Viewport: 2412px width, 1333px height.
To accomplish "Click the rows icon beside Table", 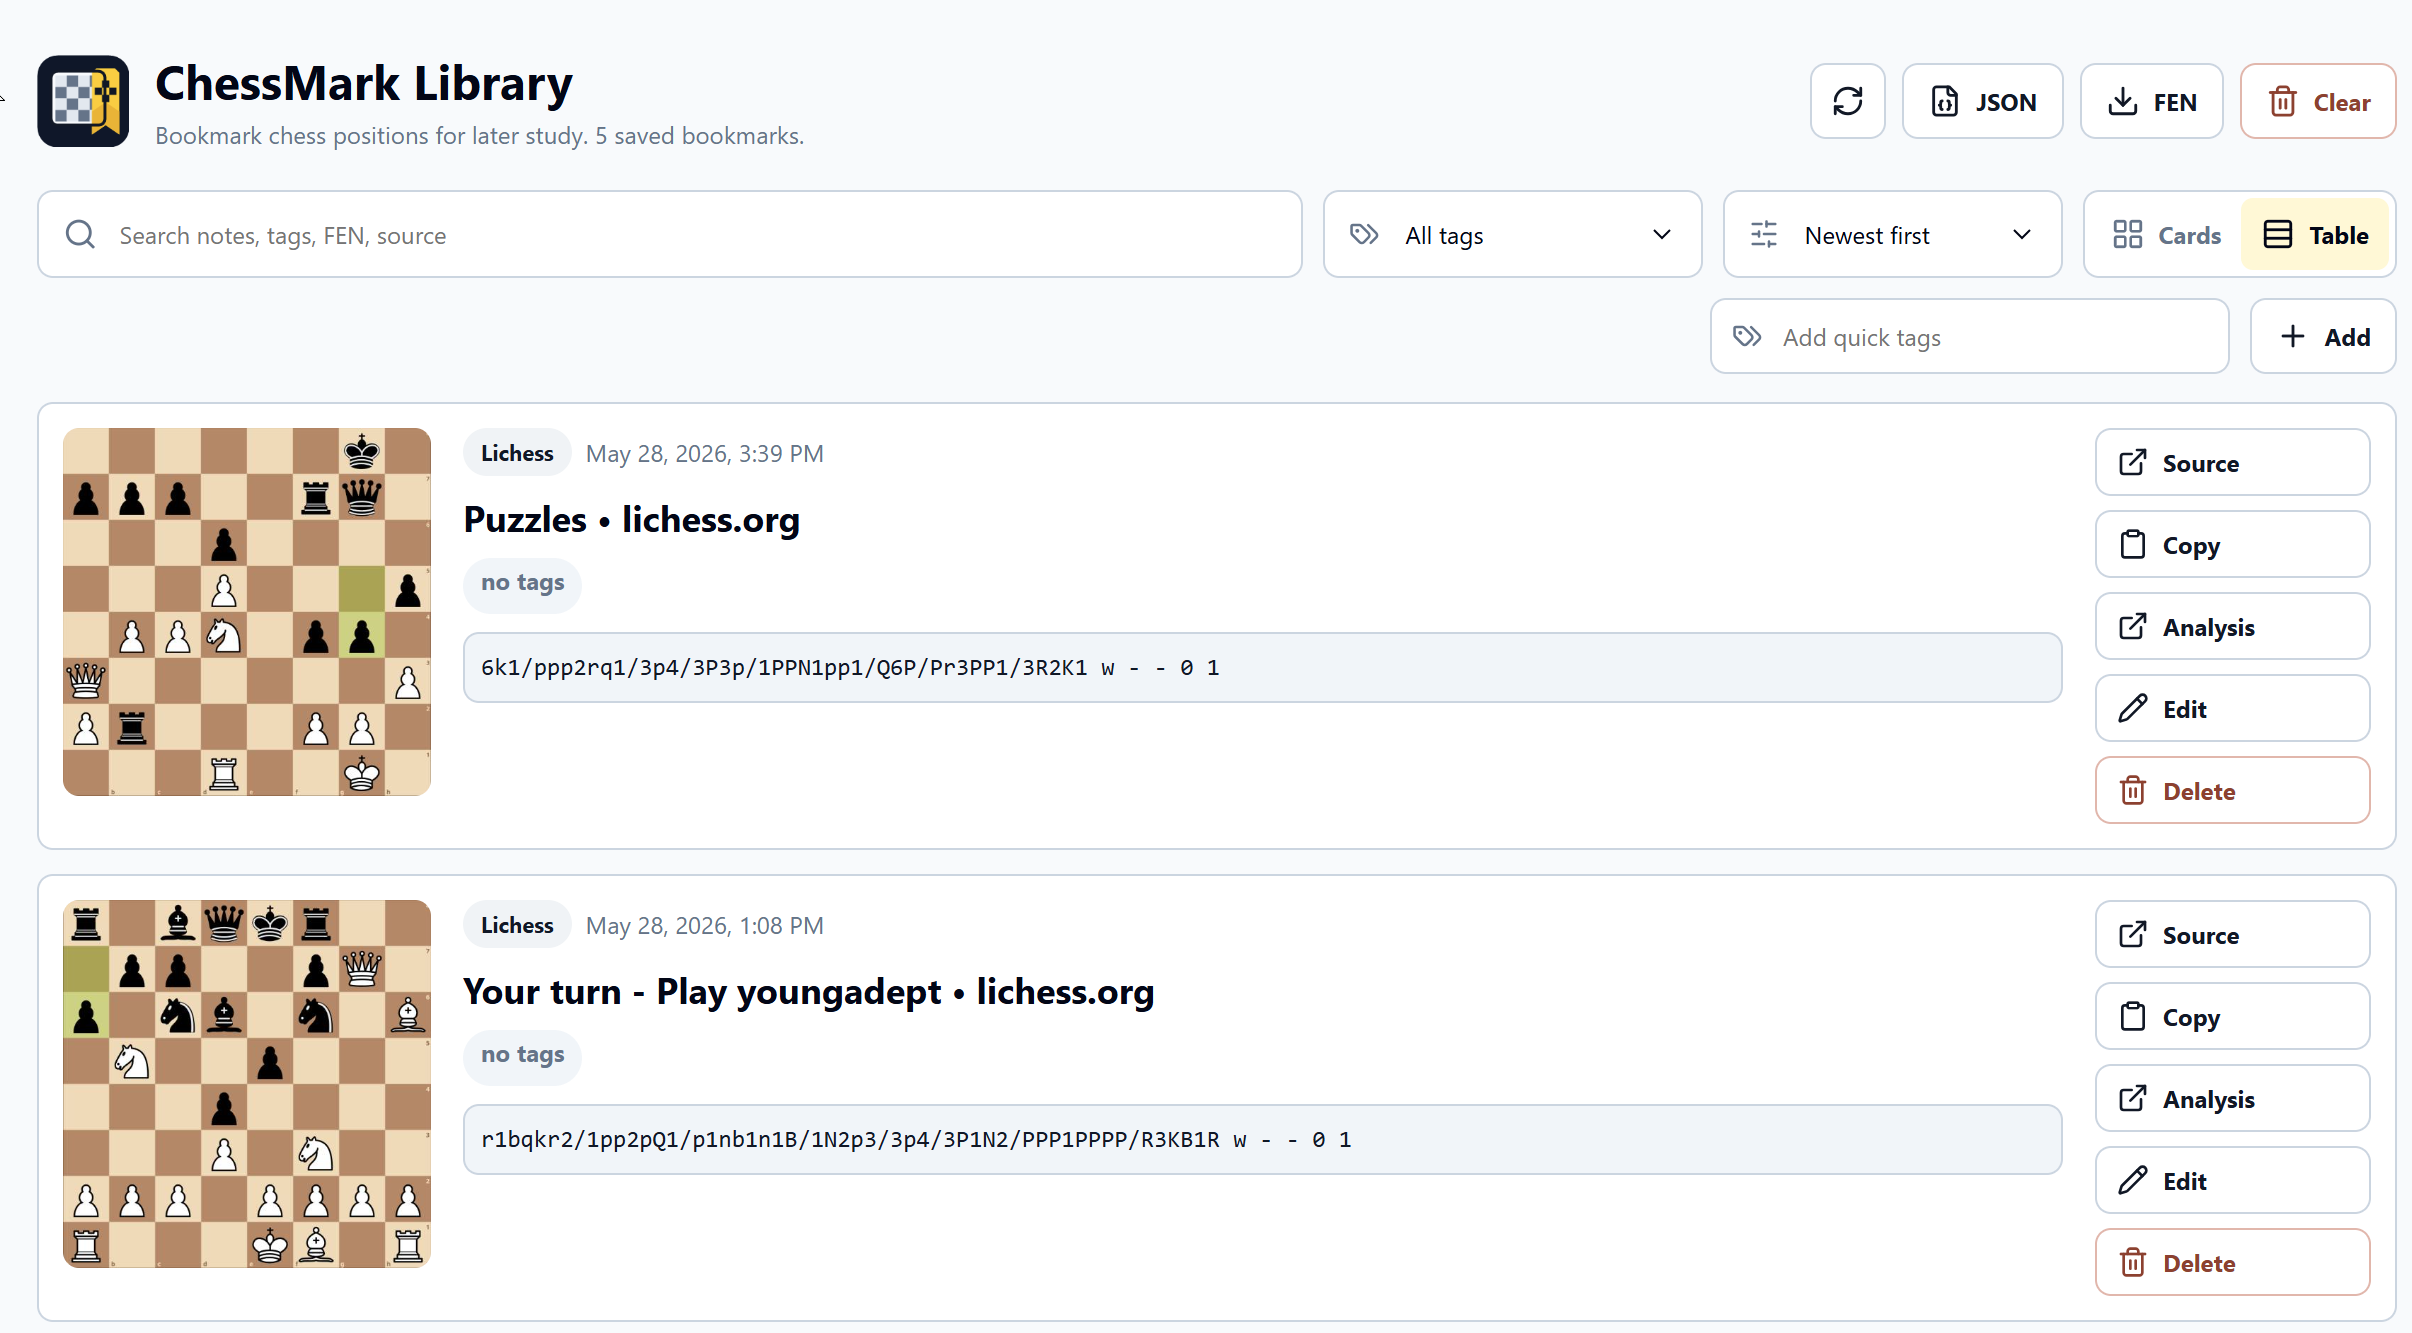I will click(x=2278, y=235).
